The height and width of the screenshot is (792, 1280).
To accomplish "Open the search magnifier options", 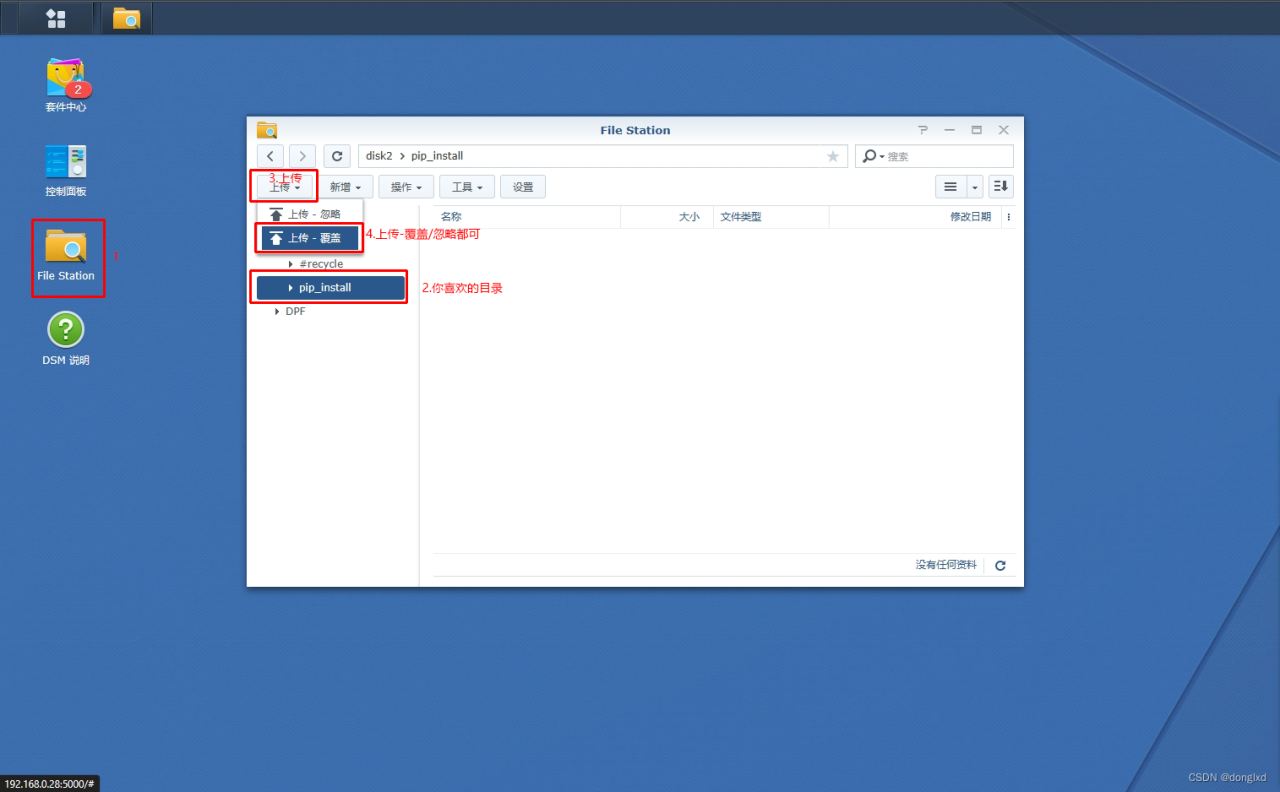I will [873, 156].
